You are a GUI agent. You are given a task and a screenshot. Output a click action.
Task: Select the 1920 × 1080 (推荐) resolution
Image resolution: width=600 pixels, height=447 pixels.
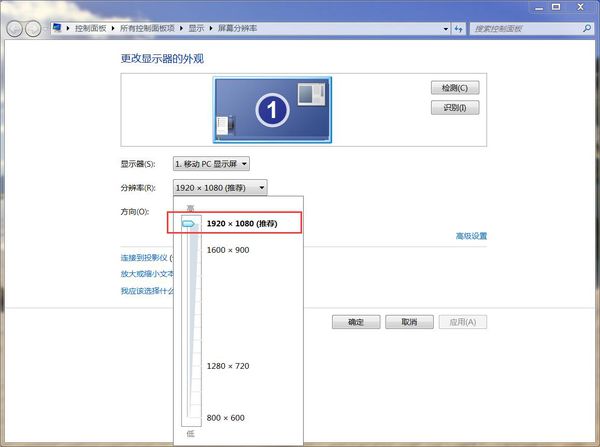[x=242, y=224]
